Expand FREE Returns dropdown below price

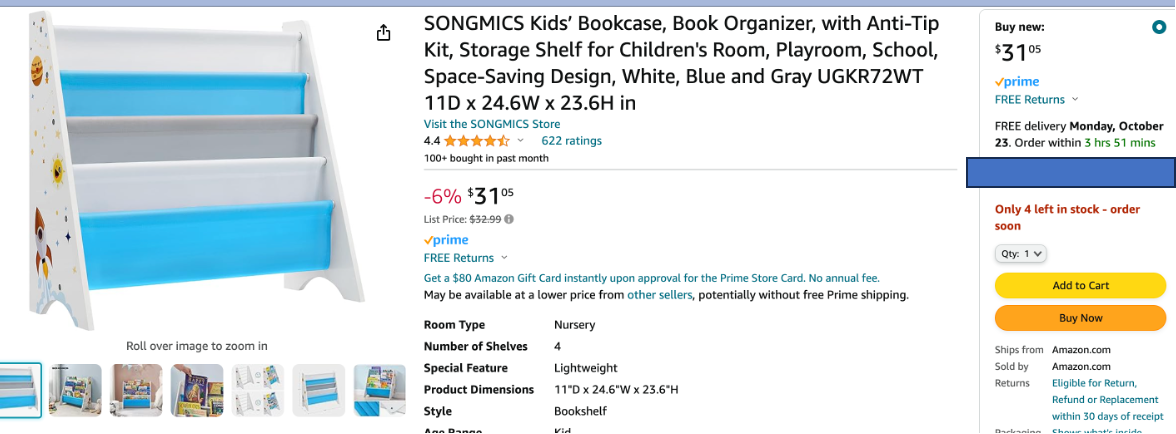pyautogui.click(x=465, y=258)
